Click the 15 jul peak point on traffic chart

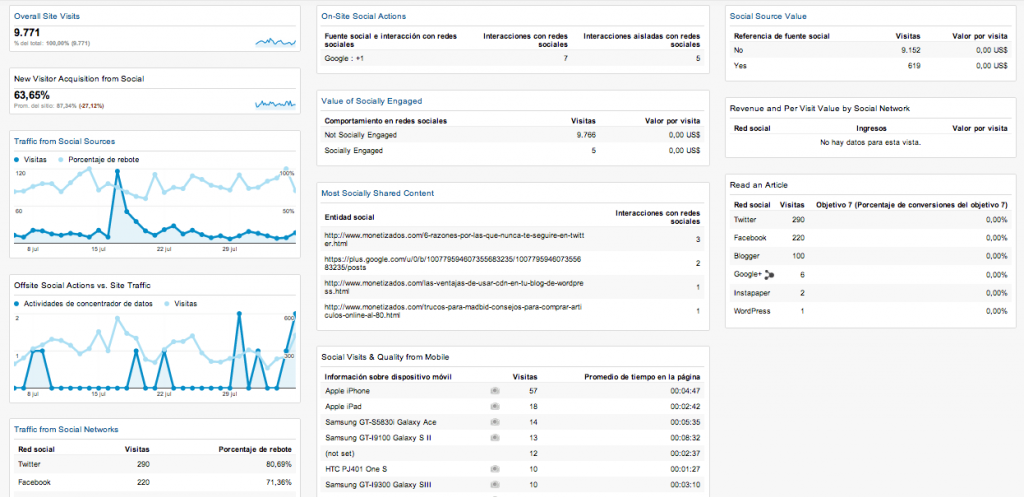[x=118, y=172]
